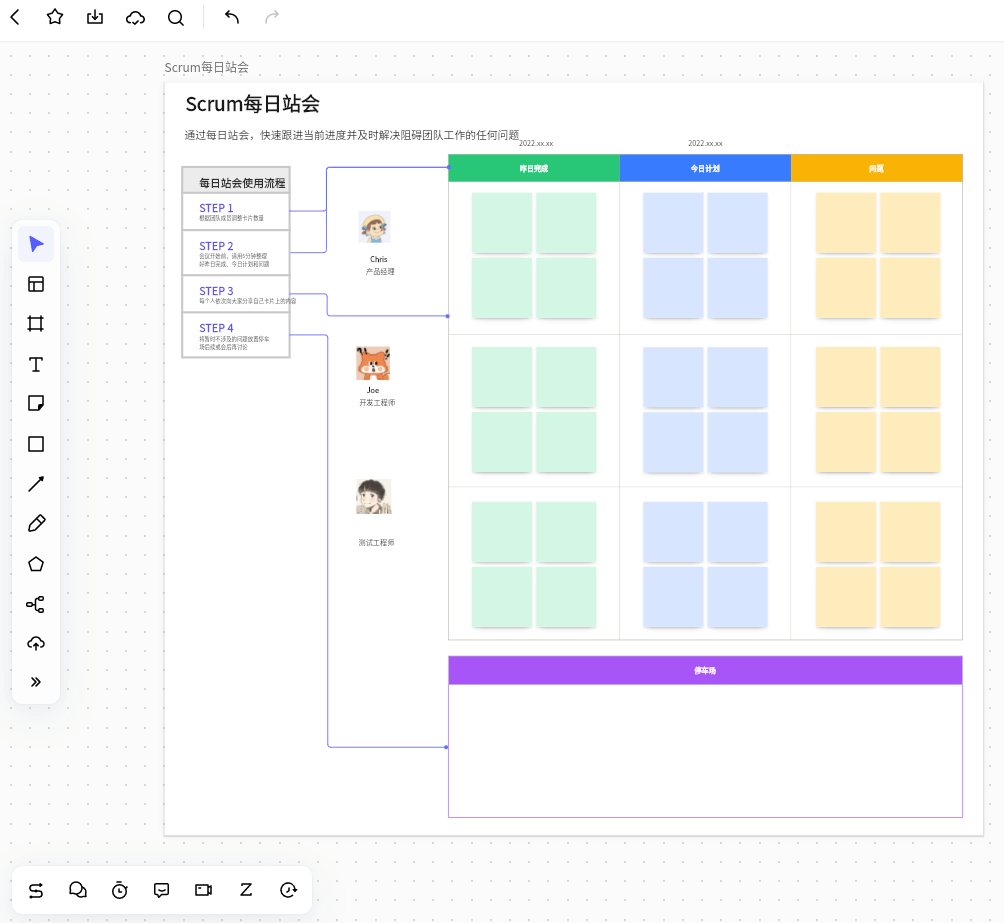The height and width of the screenshot is (923, 1004).
Task: Click the role label "测试工程师"
Action: point(376,543)
